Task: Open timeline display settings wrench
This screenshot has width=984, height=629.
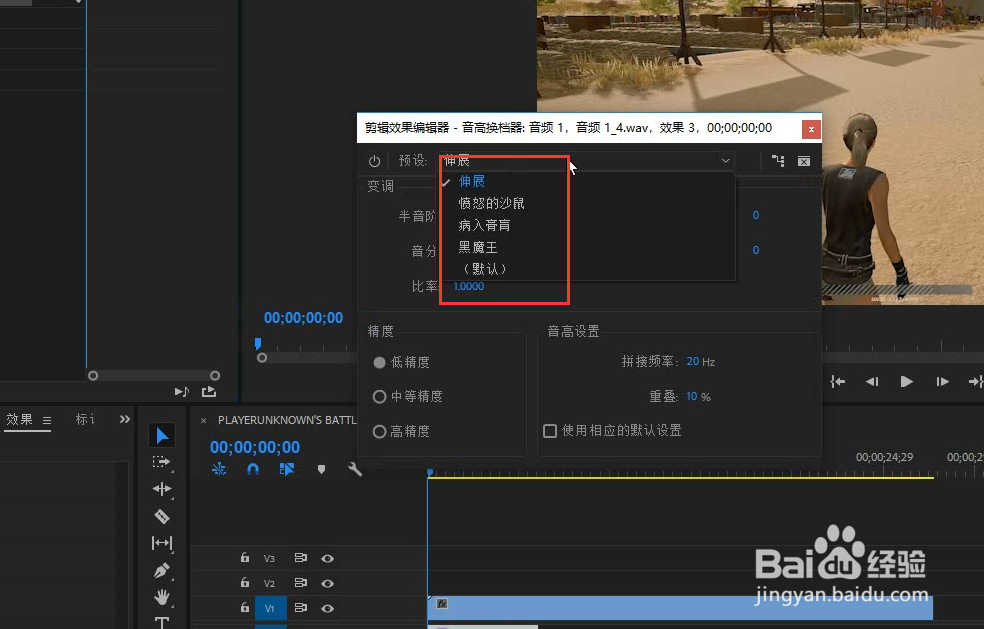Action: pyautogui.click(x=355, y=469)
